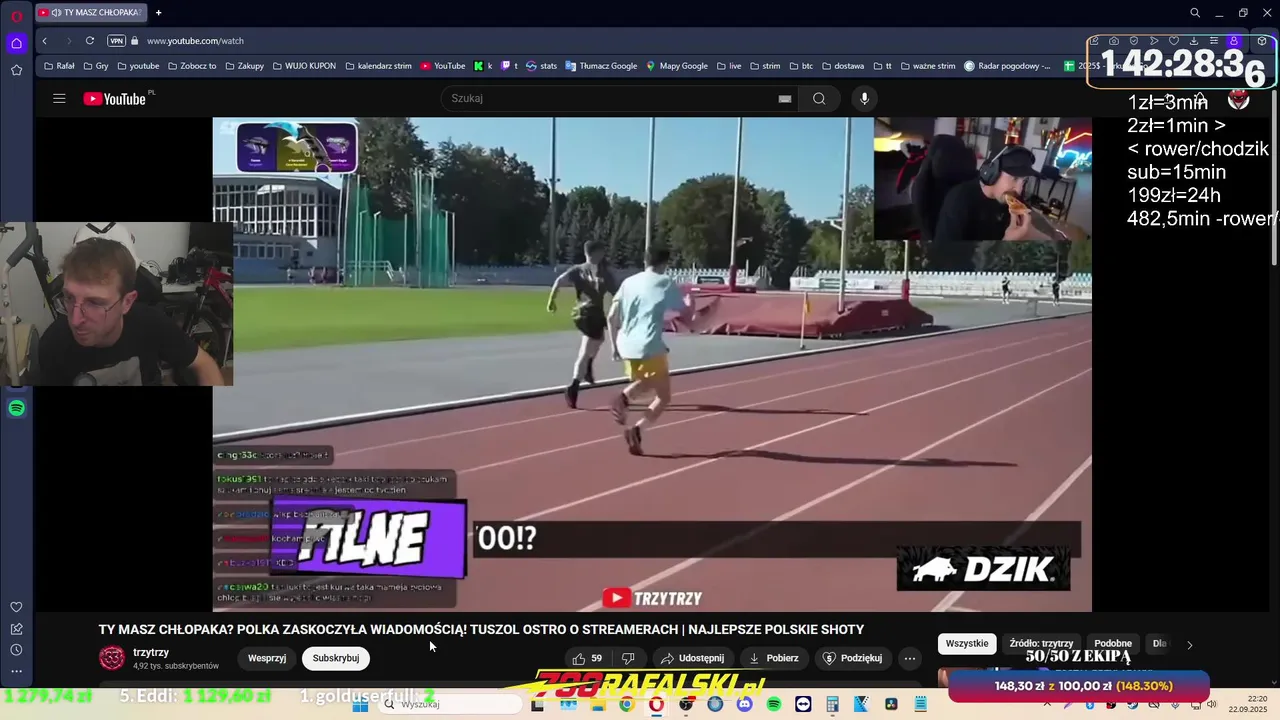The image size is (1280, 720).
Task: Like the video with thumbs up 59
Action: tap(587, 658)
